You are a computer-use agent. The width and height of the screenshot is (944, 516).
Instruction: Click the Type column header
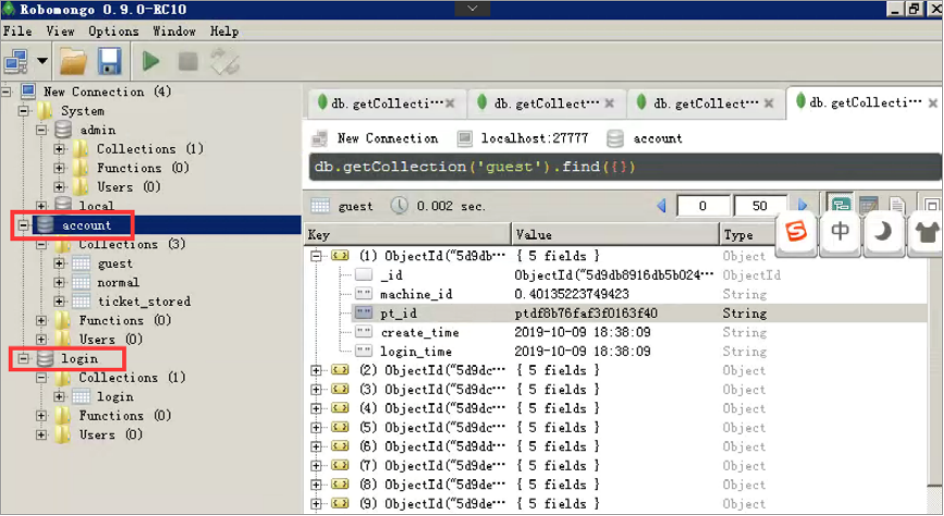pyautogui.click(x=750, y=235)
